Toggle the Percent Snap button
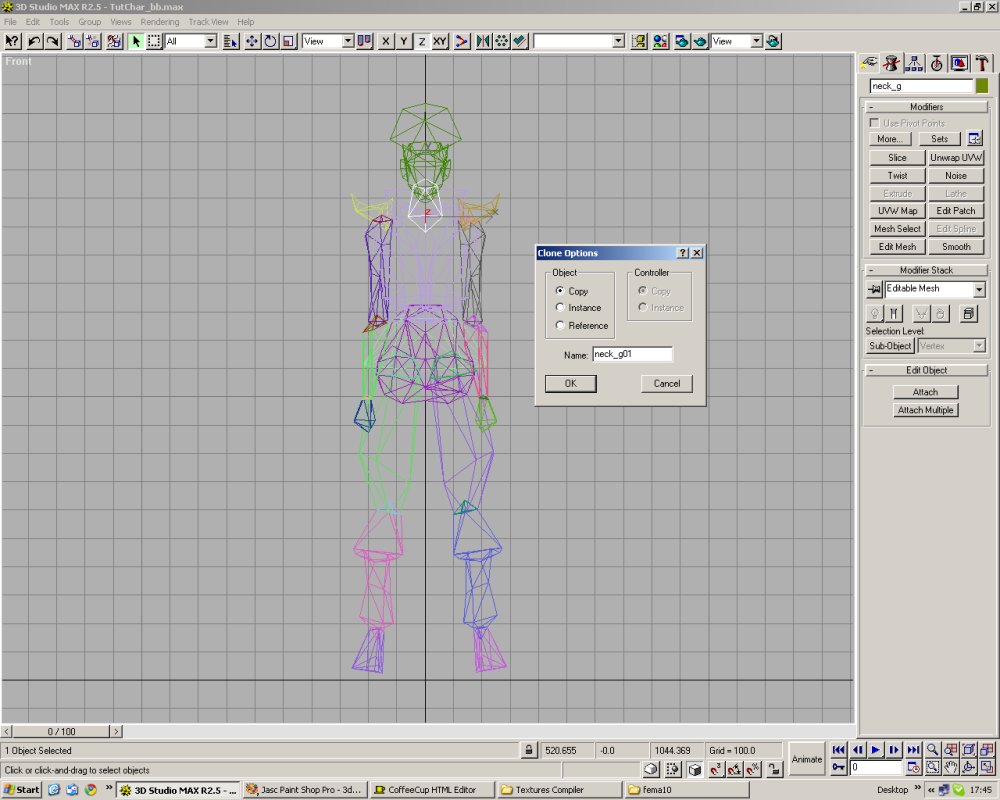Viewport: 1000px width, 800px height. (x=754, y=769)
